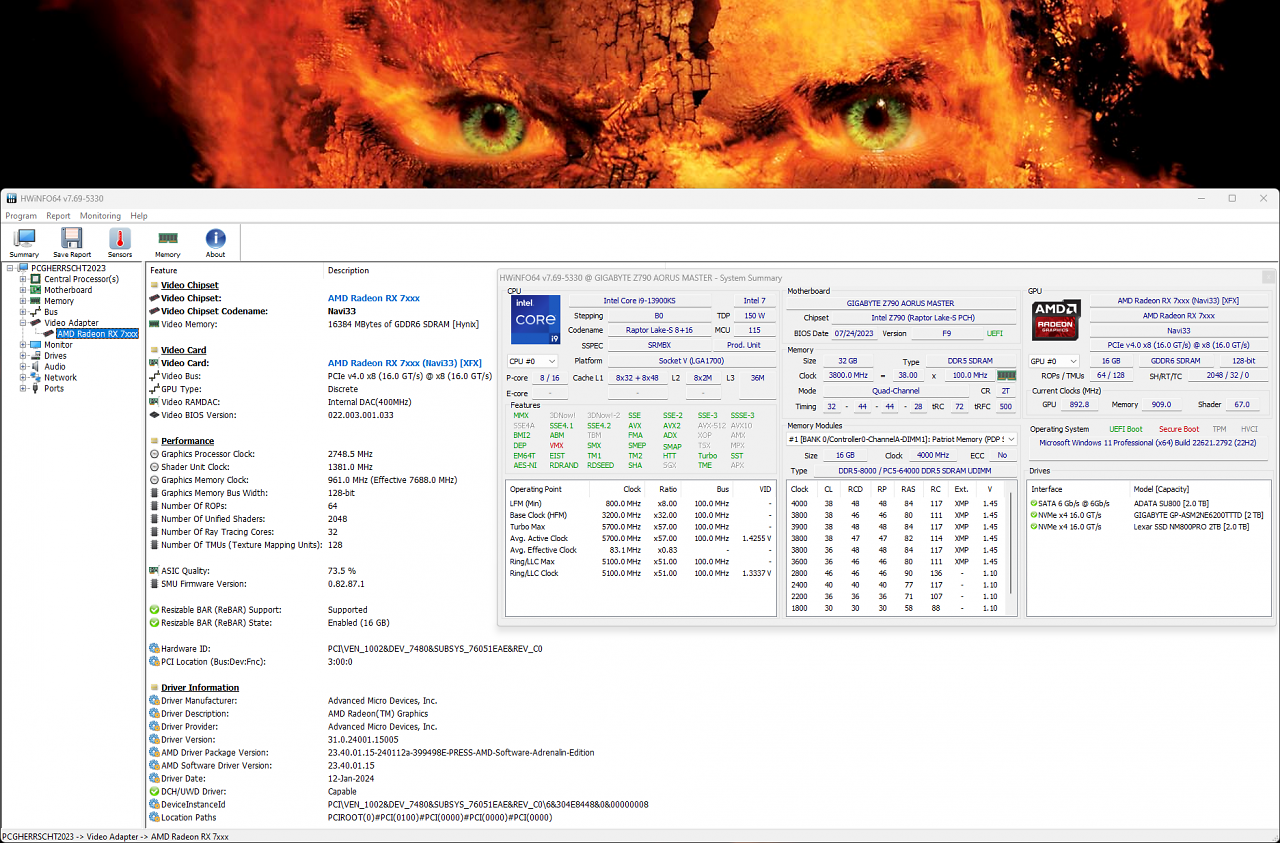The height and width of the screenshot is (843, 1280).
Task: Collapse the Video Adapter tree node
Action: (23, 323)
